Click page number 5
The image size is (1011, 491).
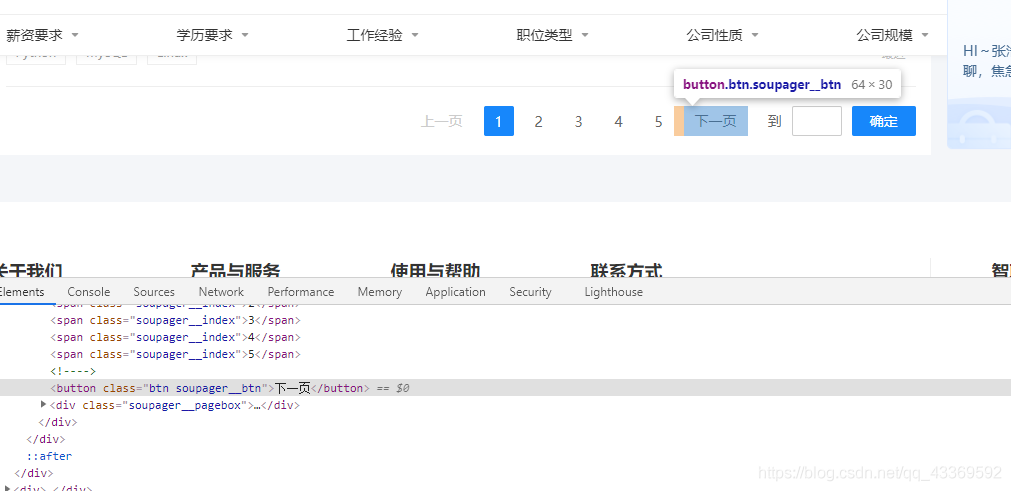tap(658, 122)
